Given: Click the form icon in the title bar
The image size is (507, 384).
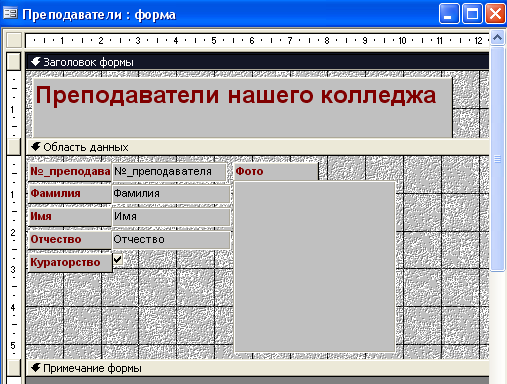Looking at the screenshot, I should 10,13.
